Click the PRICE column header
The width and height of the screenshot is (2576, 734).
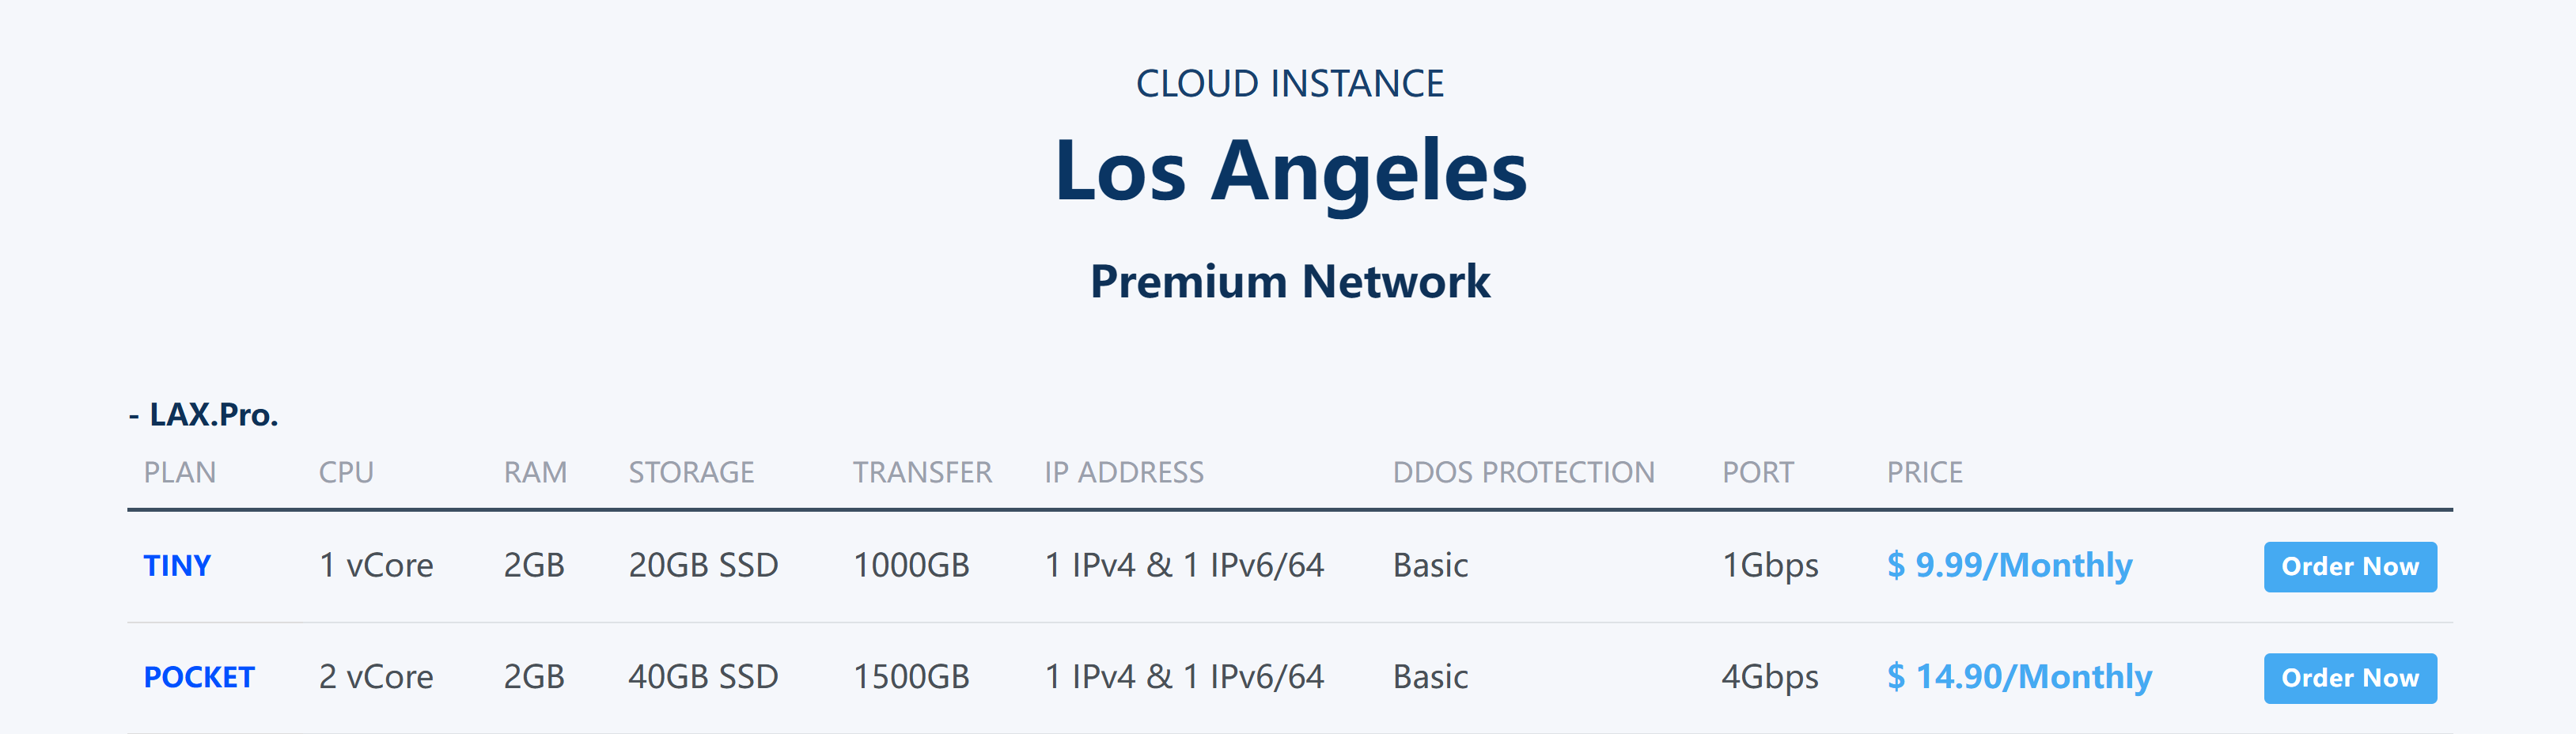coord(1924,472)
